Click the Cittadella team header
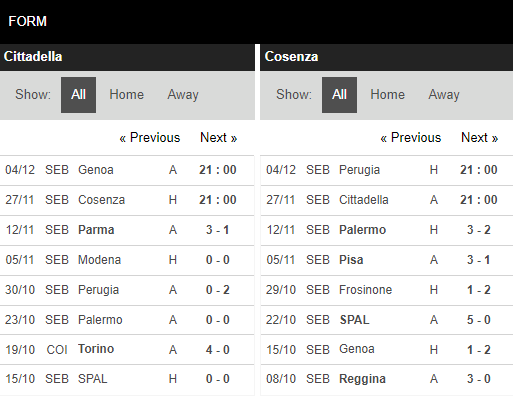The height and width of the screenshot is (411, 513). point(127,57)
